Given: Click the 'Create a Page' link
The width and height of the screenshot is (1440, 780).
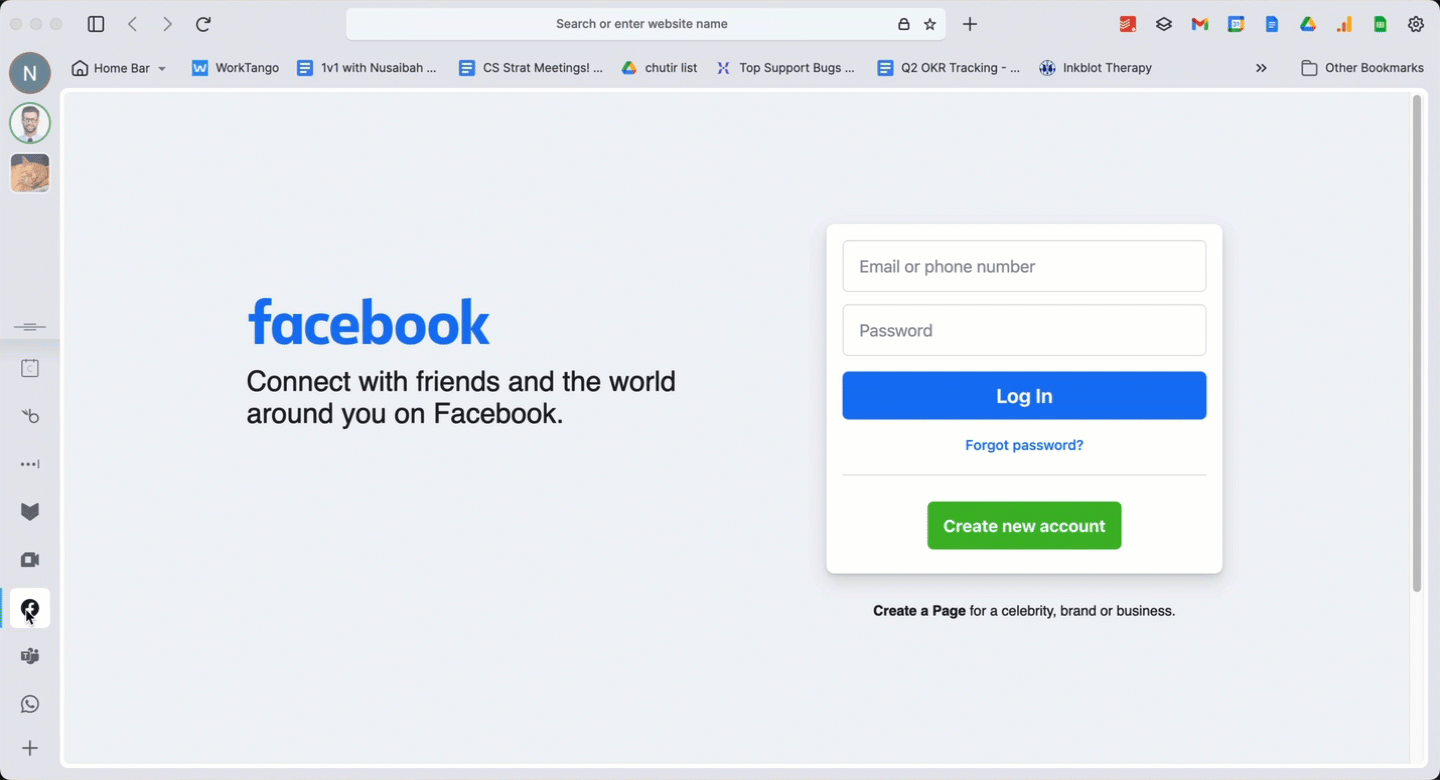Looking at the screenshot, I should tap(919, 610).
